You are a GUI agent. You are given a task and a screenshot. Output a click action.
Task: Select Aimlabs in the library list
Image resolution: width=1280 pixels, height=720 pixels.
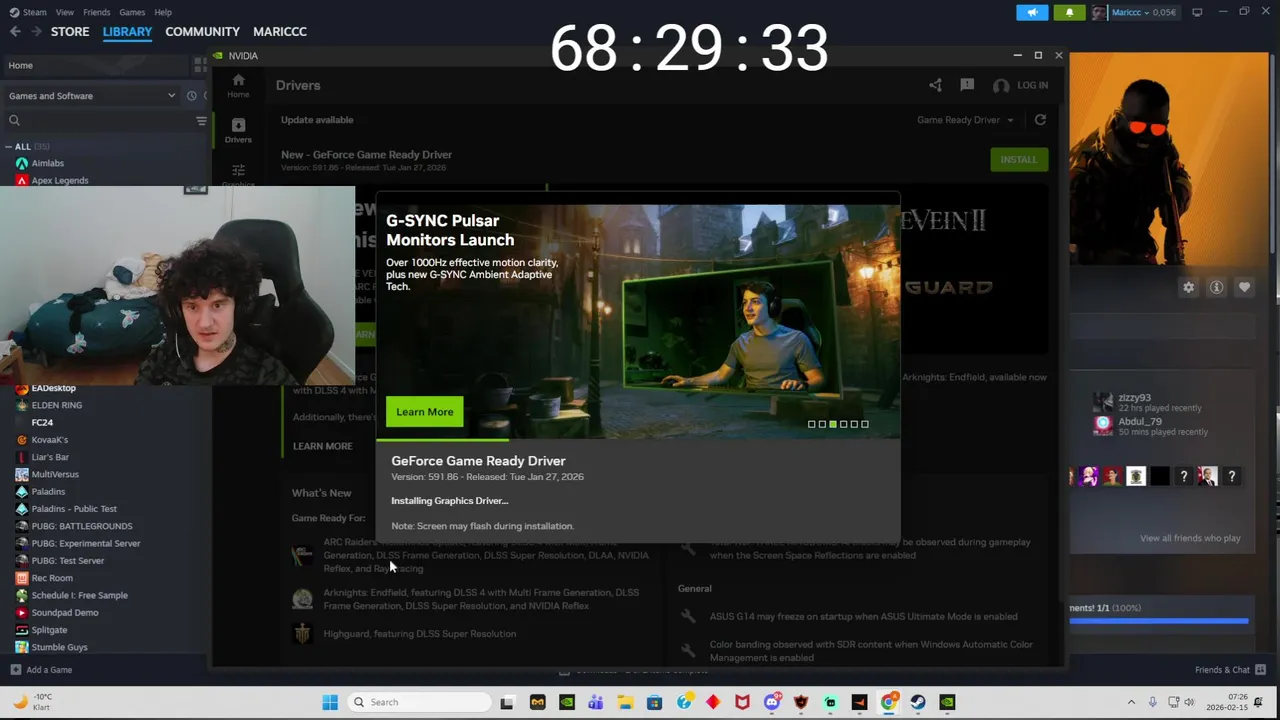47,163
